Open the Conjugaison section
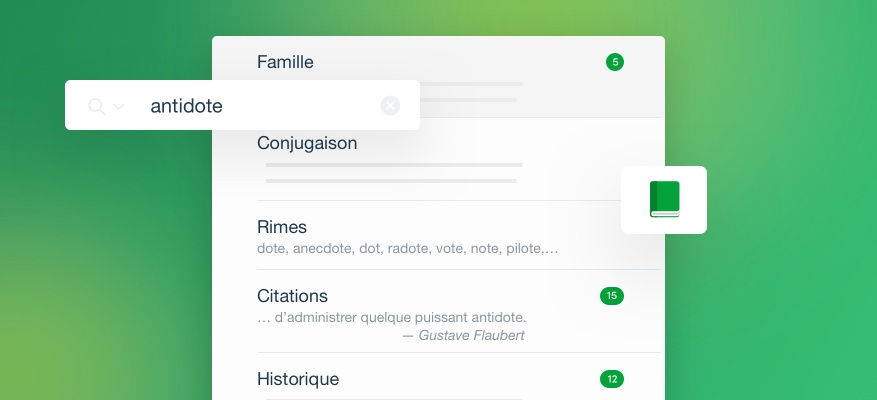 click(307, 143)
